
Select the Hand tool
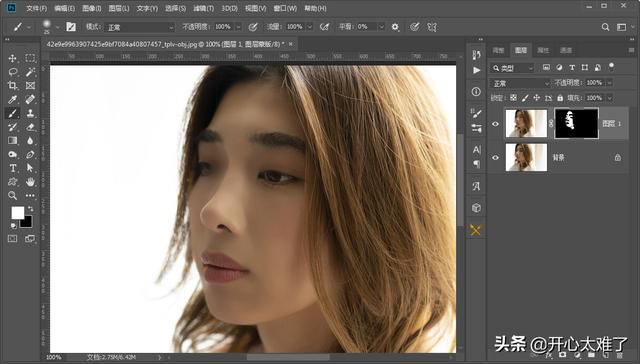pyautogui.click(x=30, y=182)
